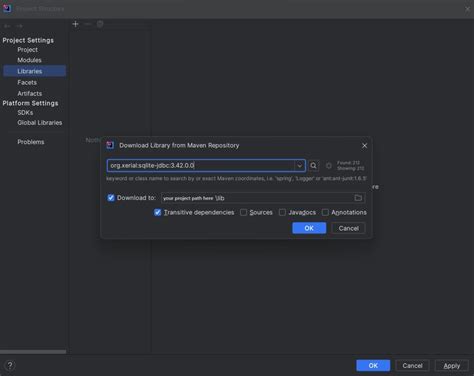
Task: Click the Platform Settings heading
Action: click(x=30, y=103)
